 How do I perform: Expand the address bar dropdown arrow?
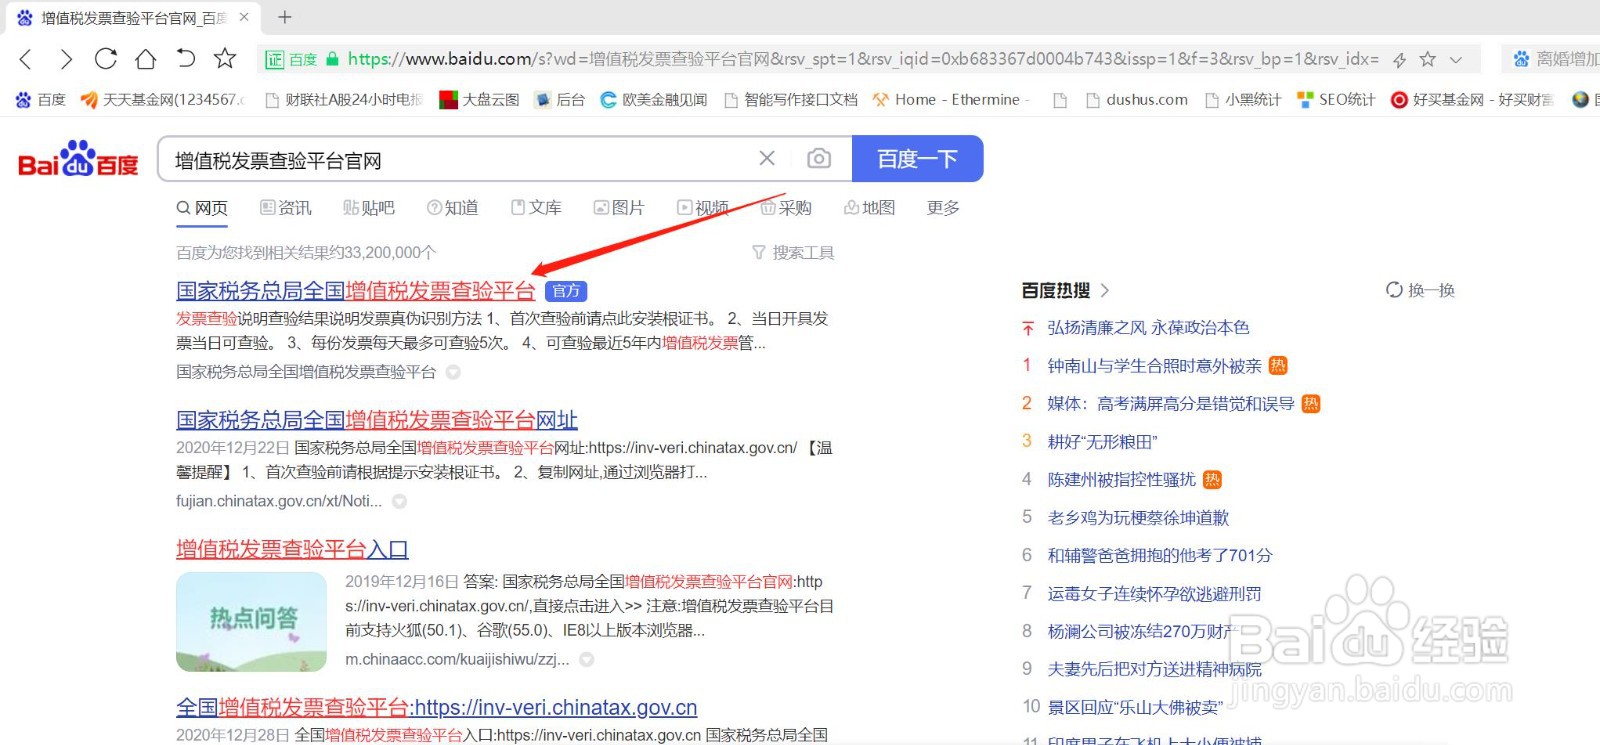[x=1456, y=60]
